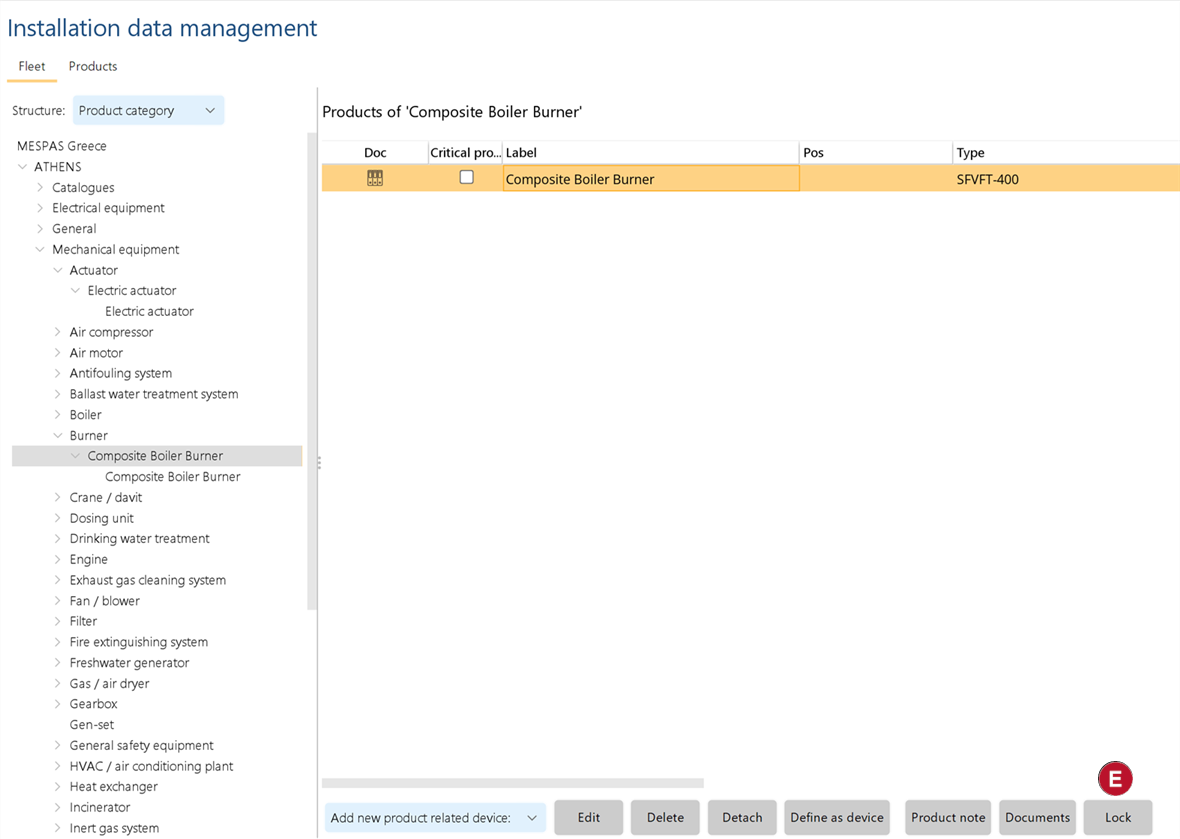Open the document icon for Composite Boiler Burner
This screenshot has width=1180, height=839.
[x=375, y=178]
